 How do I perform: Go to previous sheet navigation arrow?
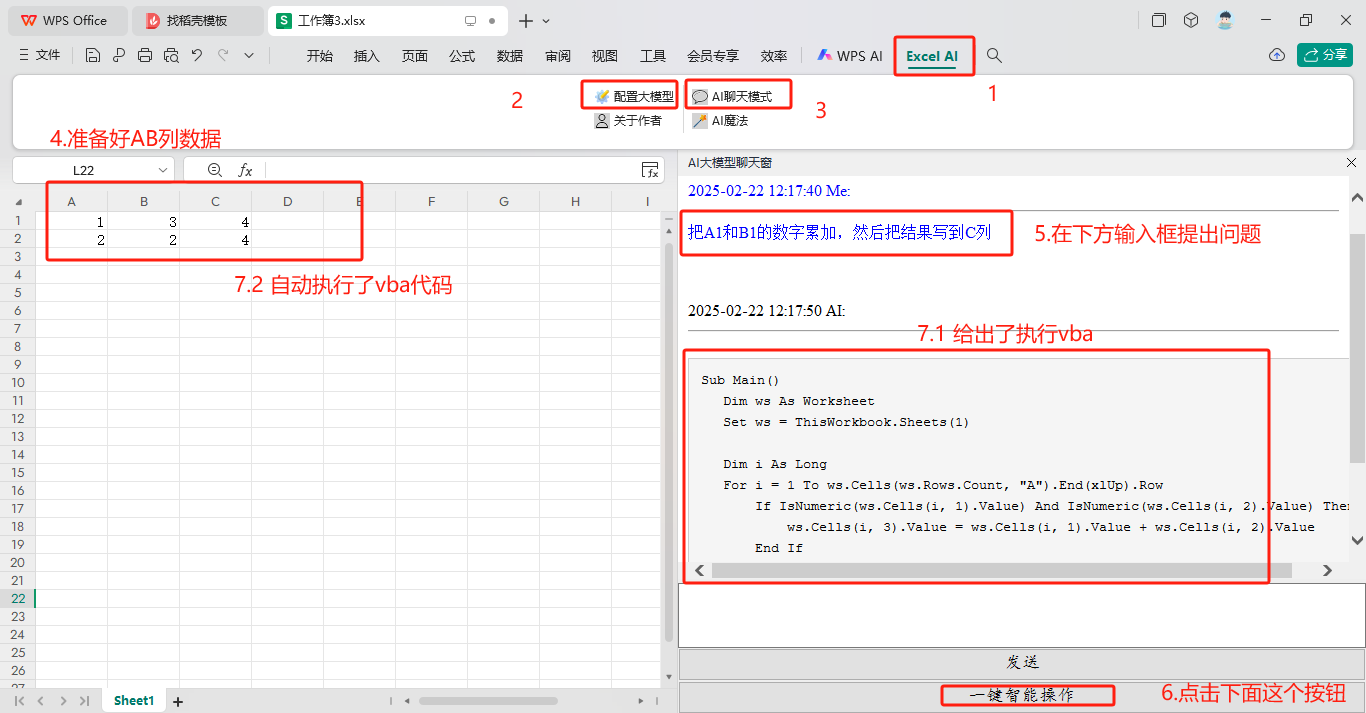[x=41, y=701]
